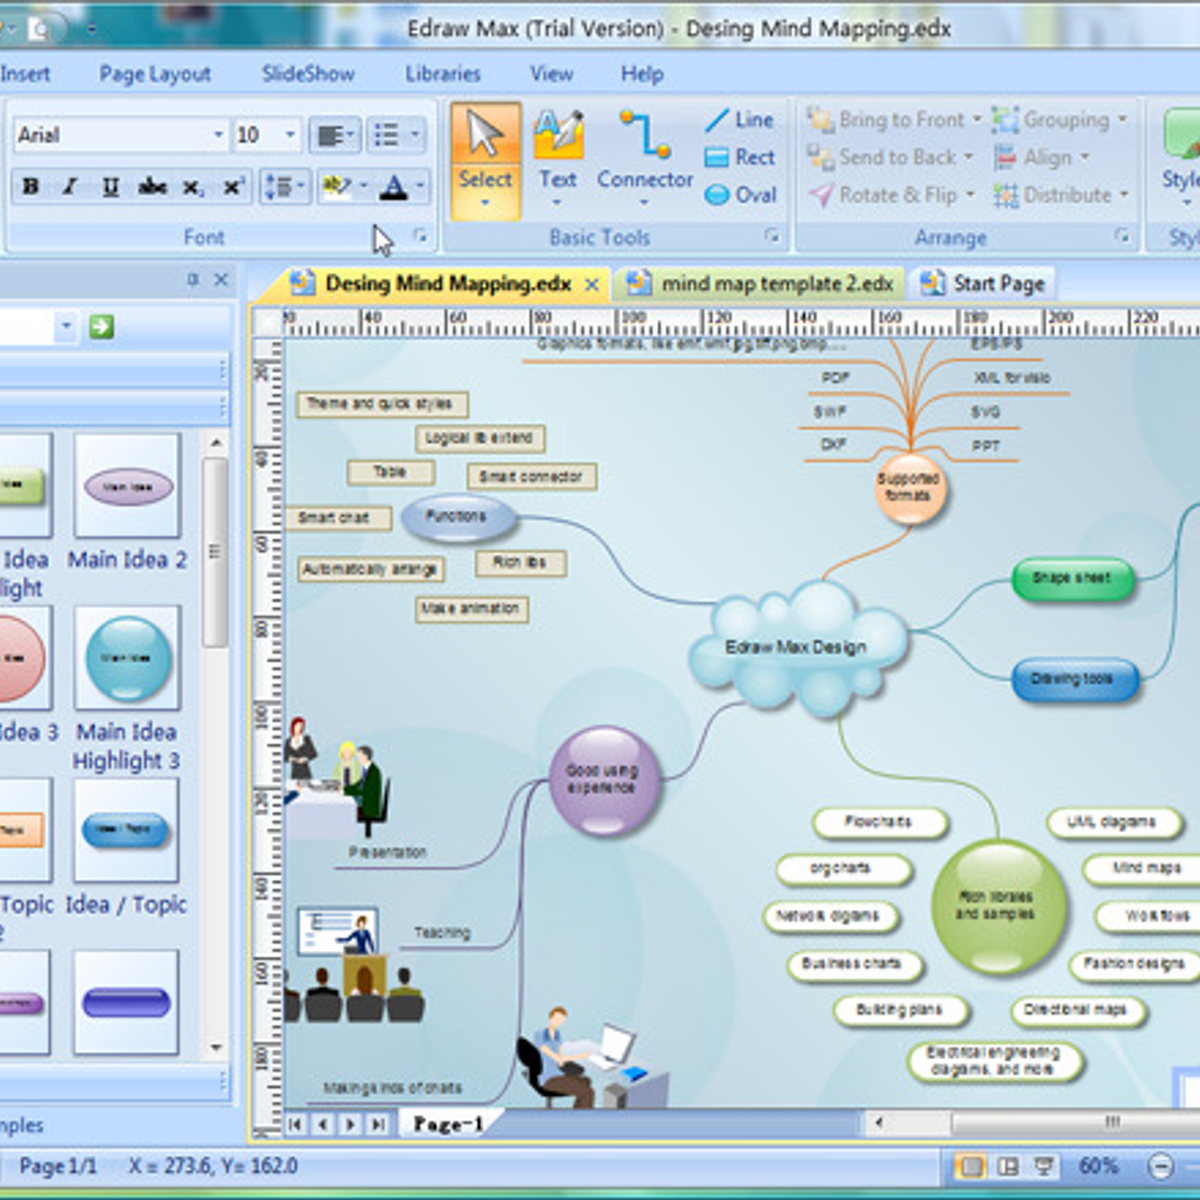This screenshot has width=1200, height=1200.
Task: Close the Desing Mind Mapping.edx tab
Action: [592, 285]
